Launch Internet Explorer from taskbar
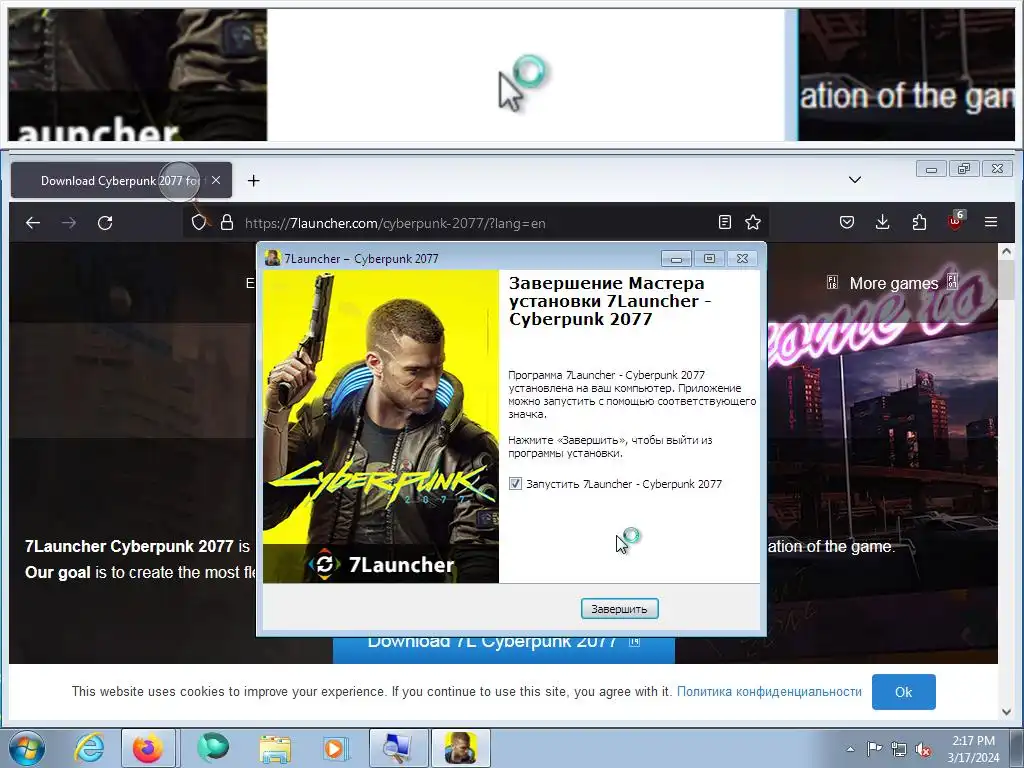1024x768 pixels. click(89, 748)
